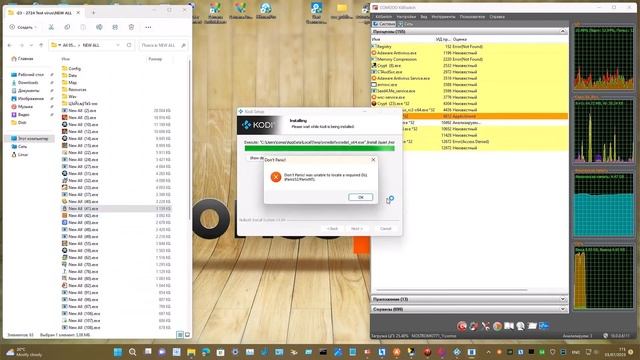This screenshot has width=640, height=360.
Task: Select the Система tab in KillSwitch
Action: coord(384,24)
